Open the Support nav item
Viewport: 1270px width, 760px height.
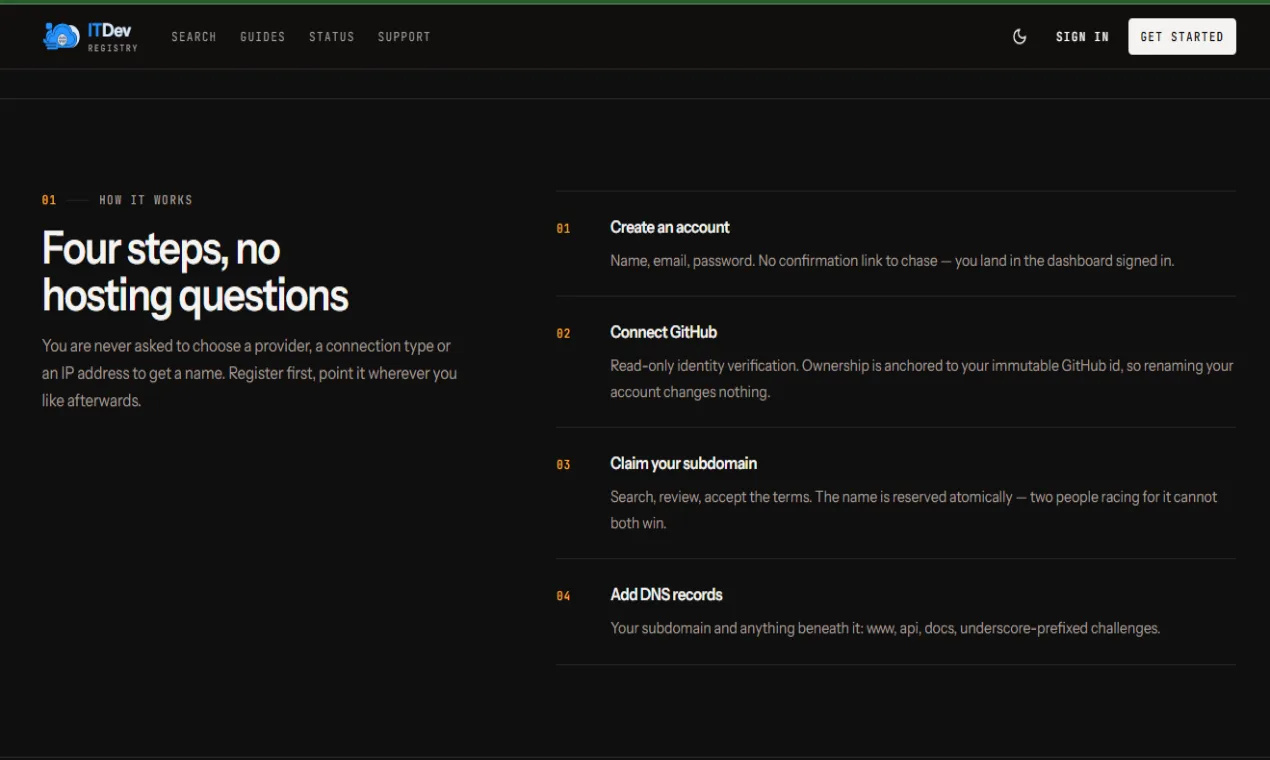tap(404, 37)
